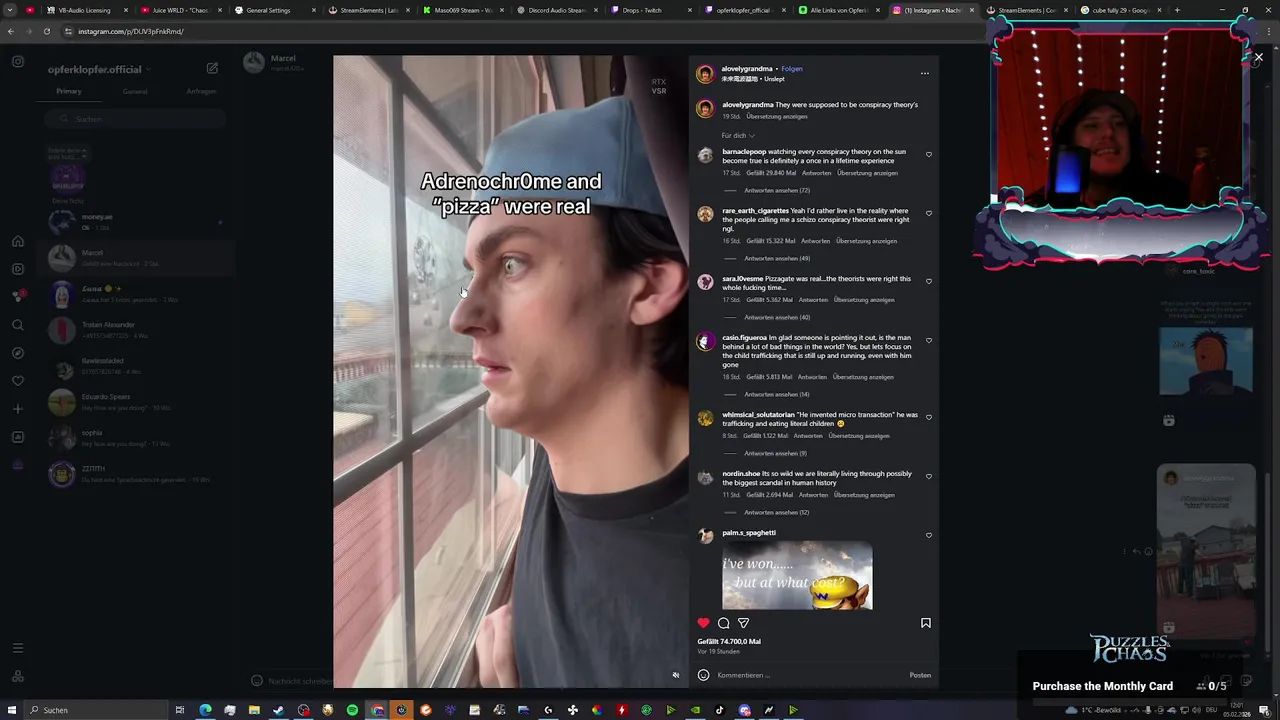
Task: Open the emoji picker in the comment field
Action: [703, 675]
